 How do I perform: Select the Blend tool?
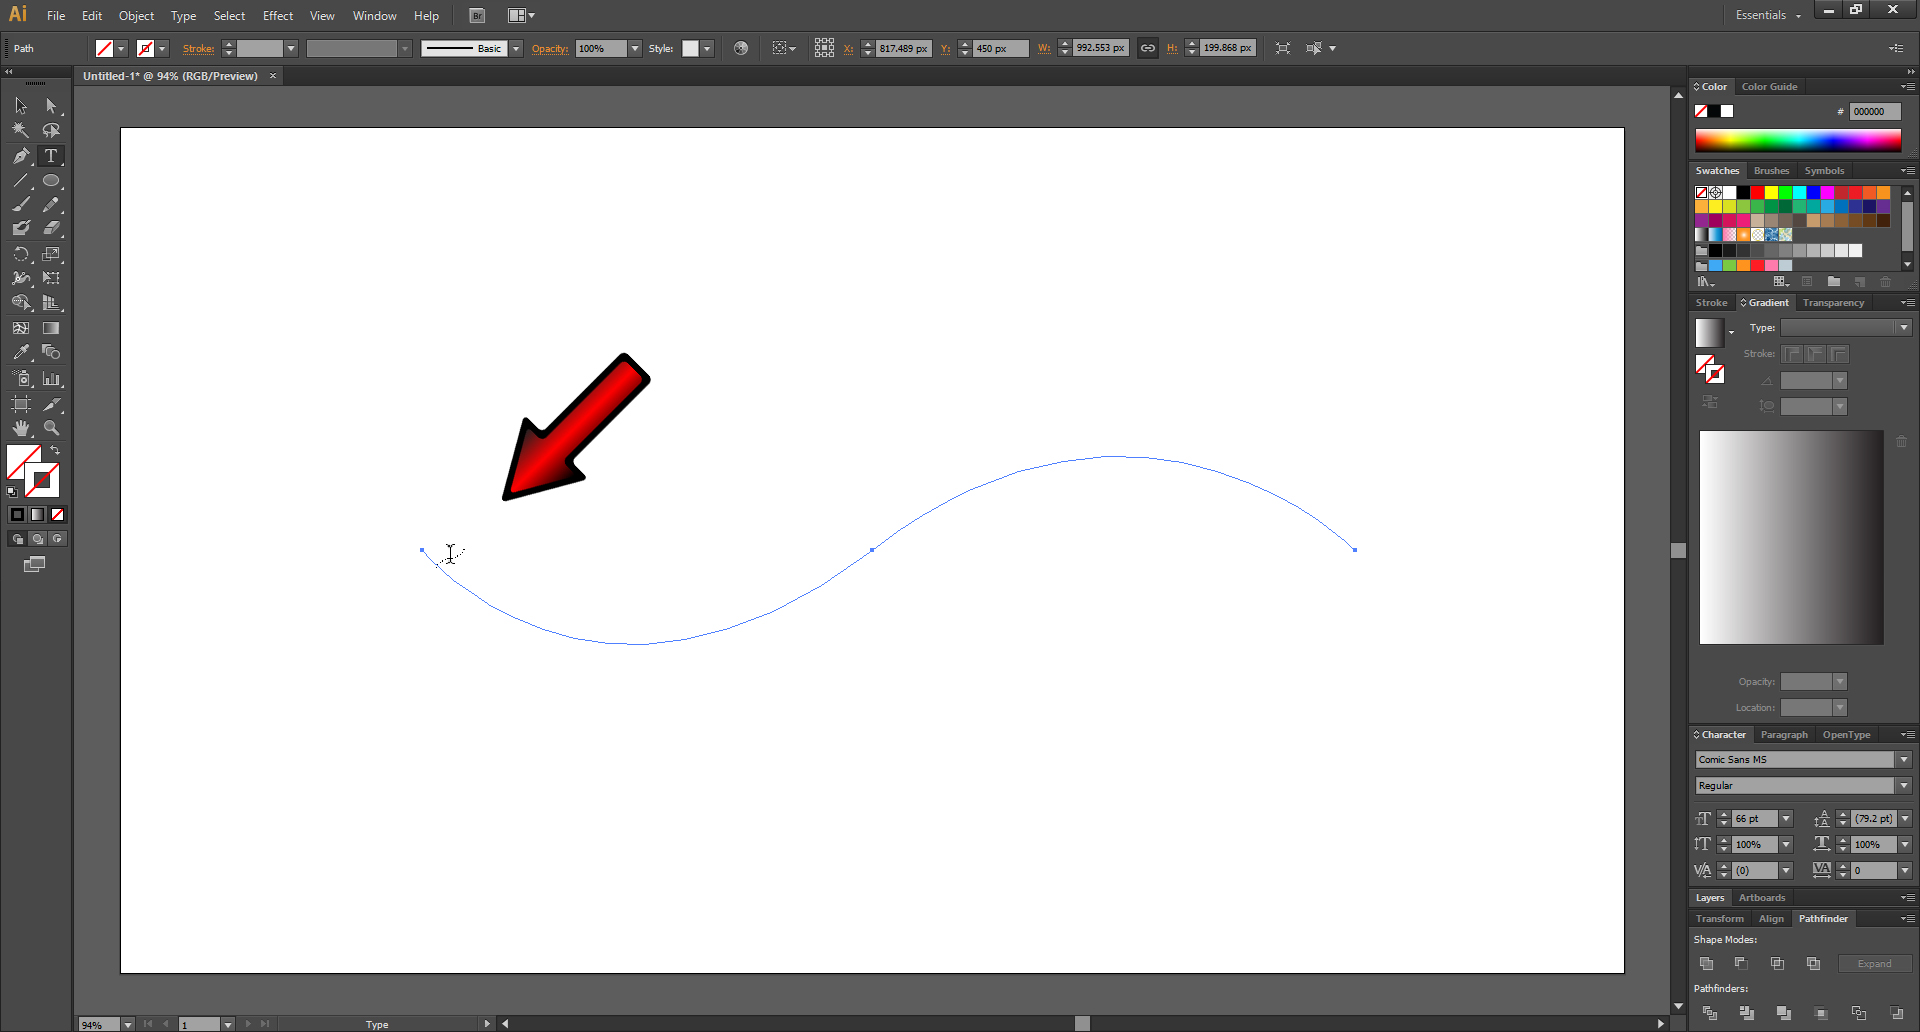click(x=51, y=352)
